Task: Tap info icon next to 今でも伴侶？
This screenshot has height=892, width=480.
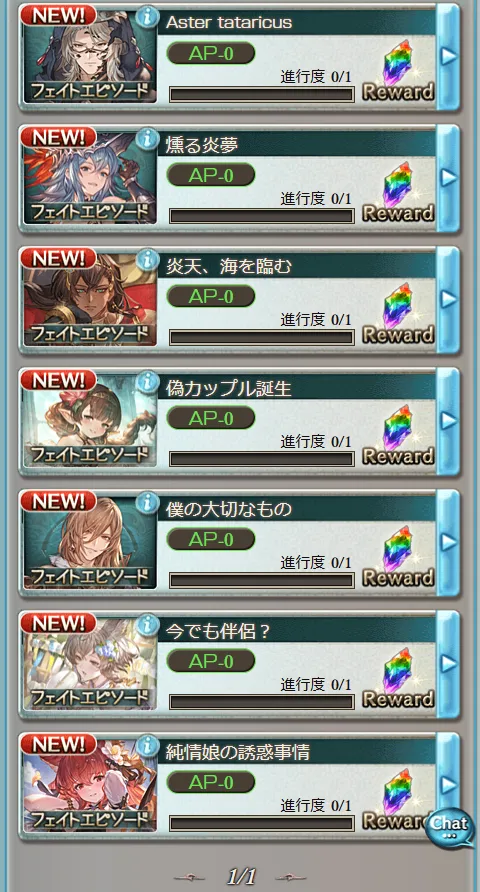Action: (x=147, y=625)
